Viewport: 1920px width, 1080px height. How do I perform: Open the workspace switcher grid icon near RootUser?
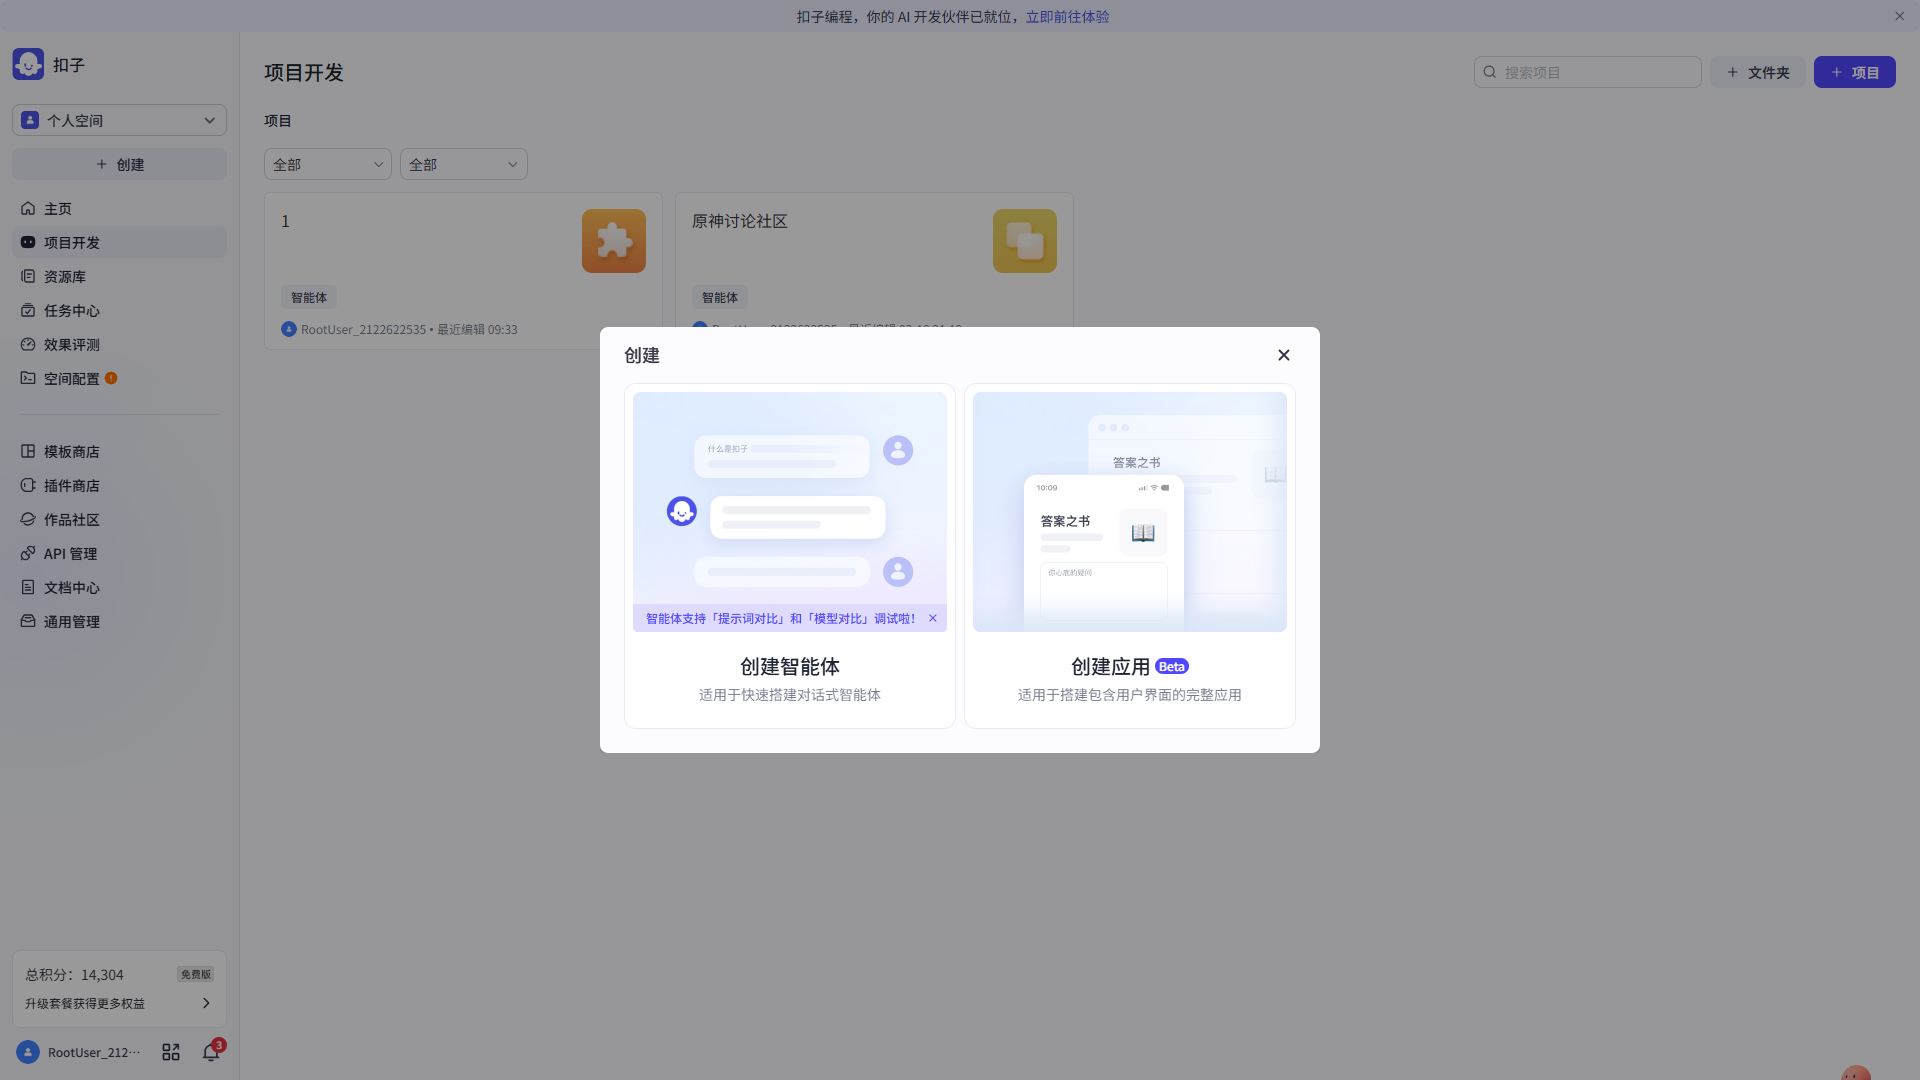click(x=170, y=1052)
